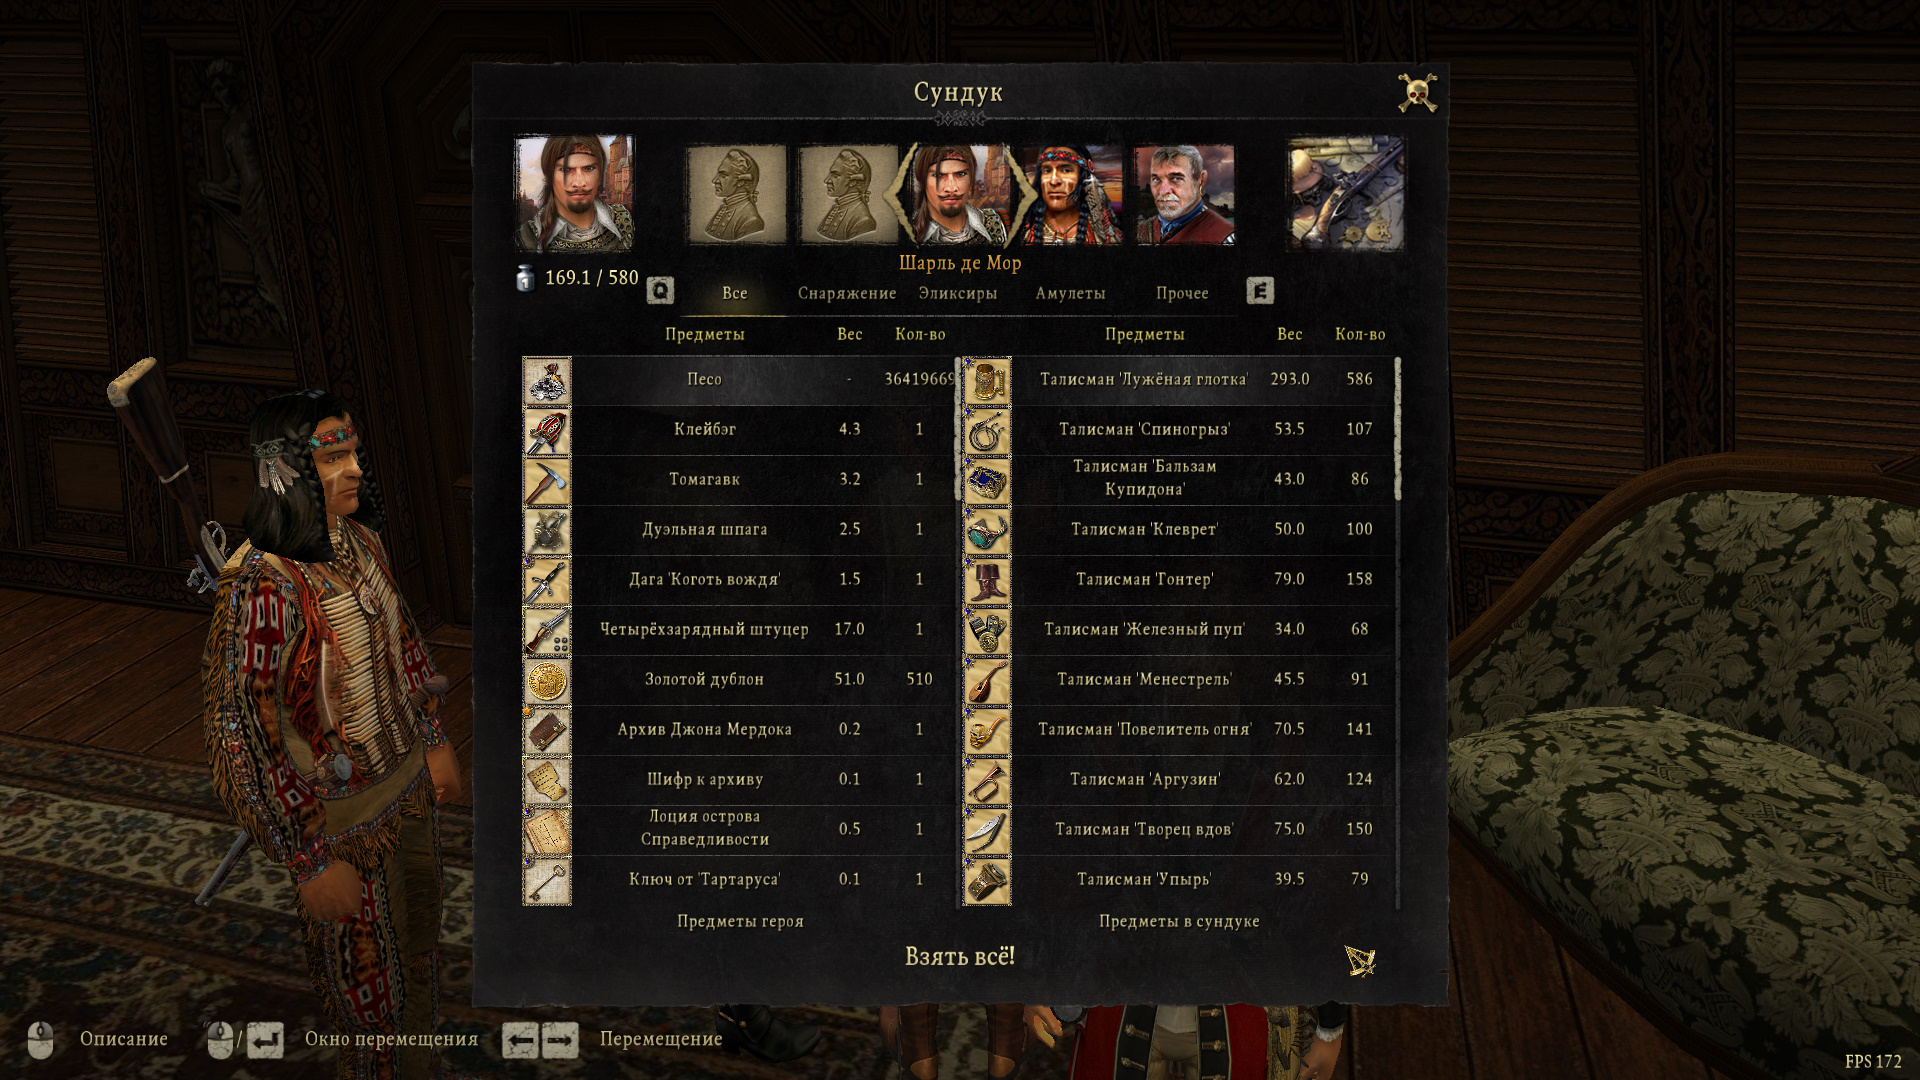Click the crossed sabres icon near Взять всё
The width and height of the screenshot is (1920, 1080).
[x=1360, y=961]
